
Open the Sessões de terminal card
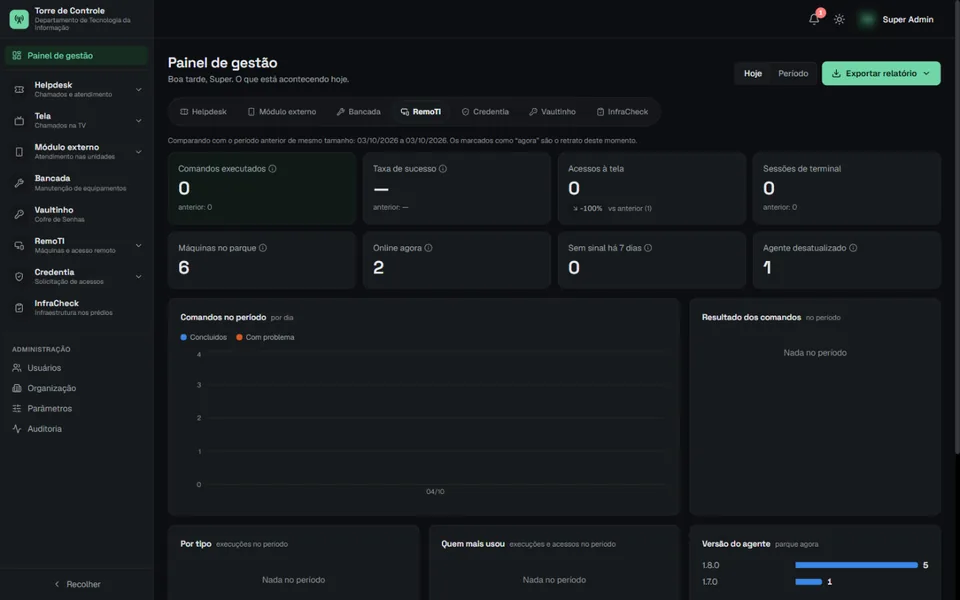846,188
